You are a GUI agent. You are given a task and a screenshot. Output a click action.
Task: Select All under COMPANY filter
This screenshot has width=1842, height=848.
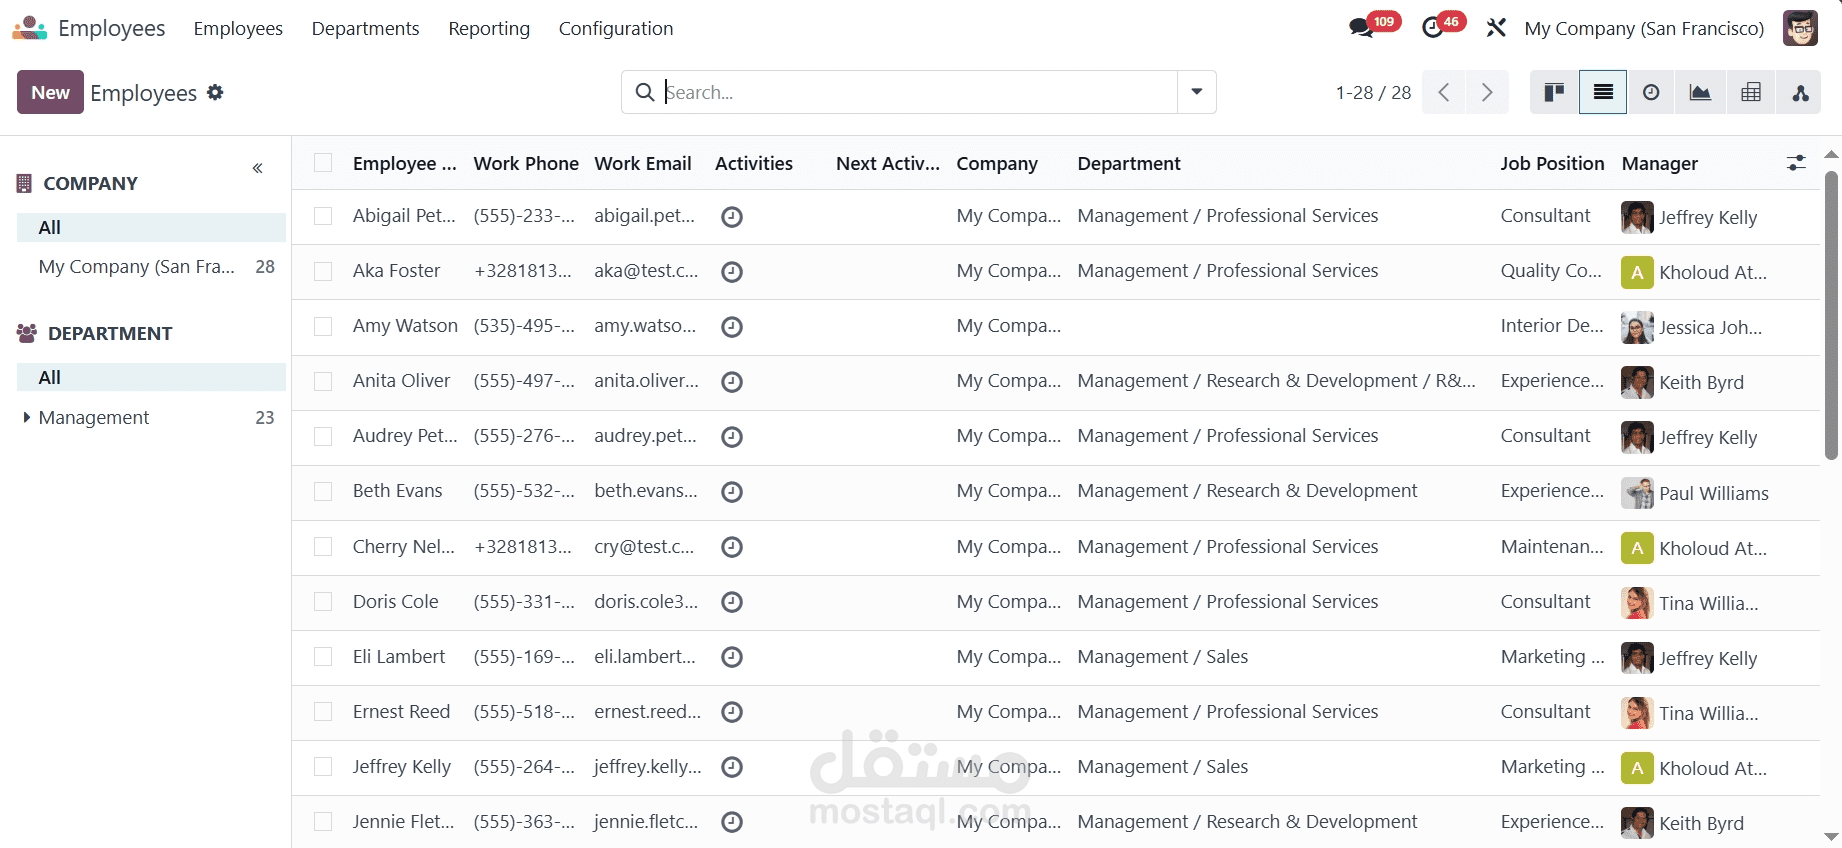click(x=151, y=227)
